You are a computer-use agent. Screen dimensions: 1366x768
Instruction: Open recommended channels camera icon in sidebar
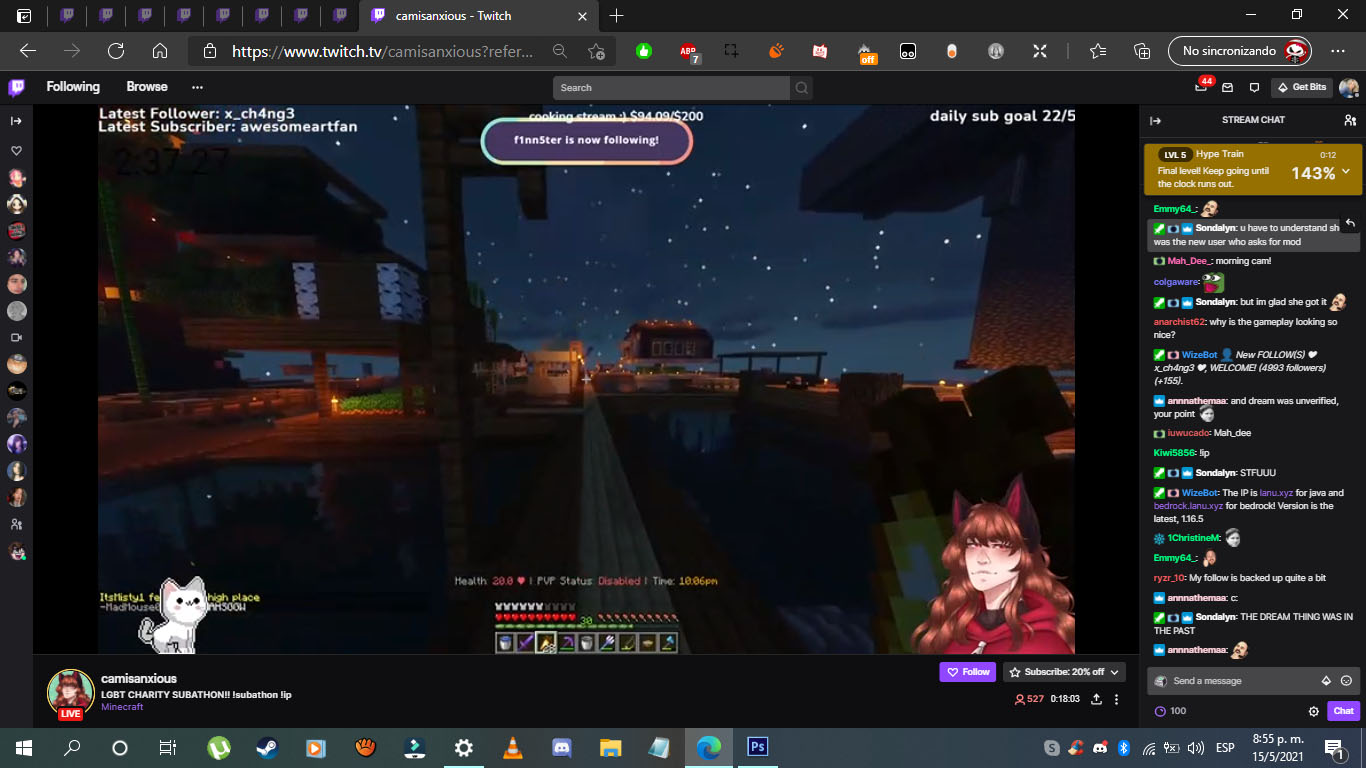pos(17,337)
